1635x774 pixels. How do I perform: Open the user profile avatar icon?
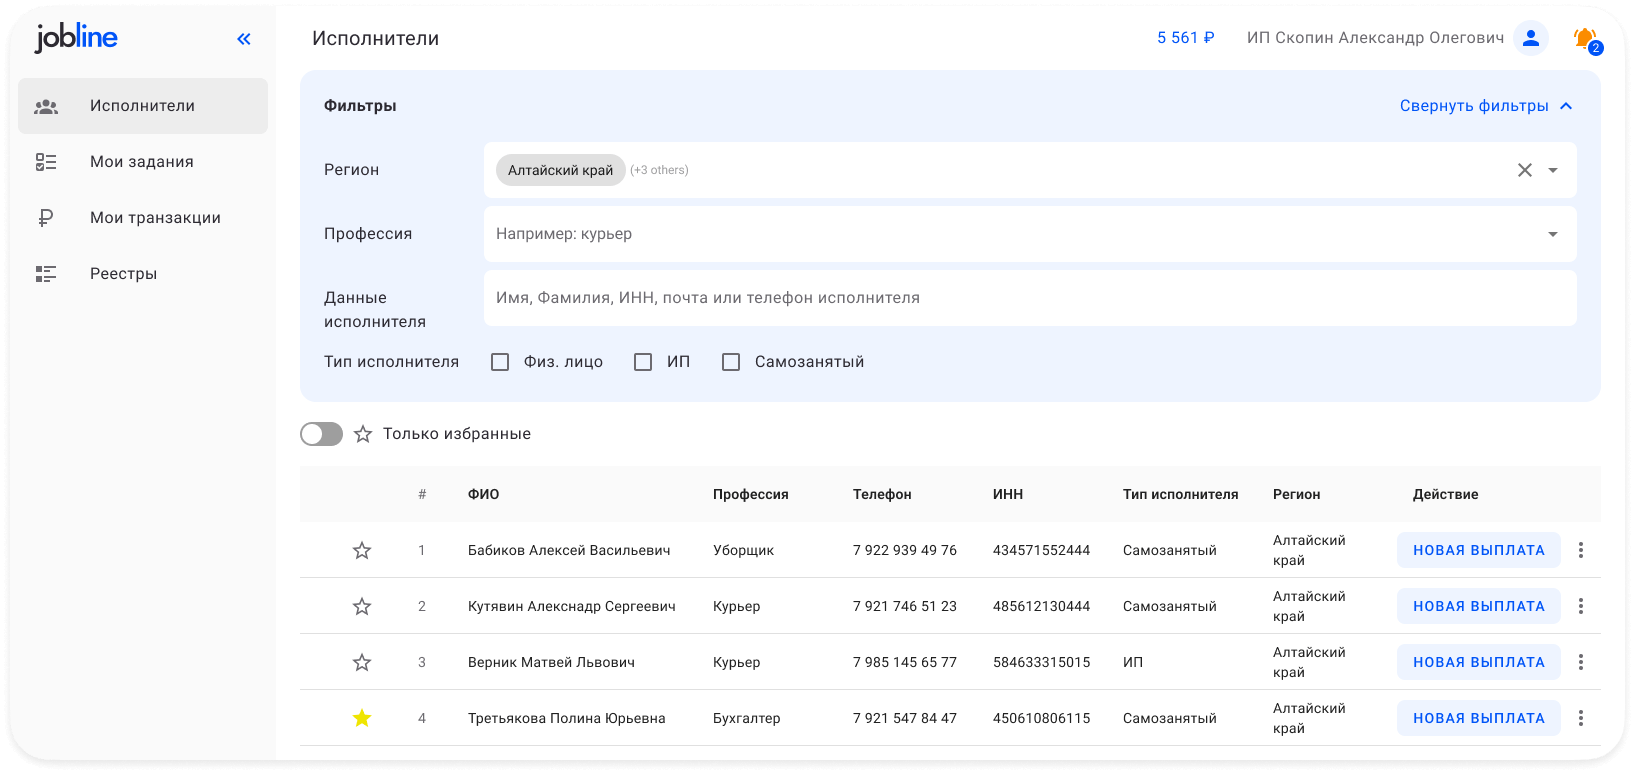pyautogui.click(x=1531, y=38)
